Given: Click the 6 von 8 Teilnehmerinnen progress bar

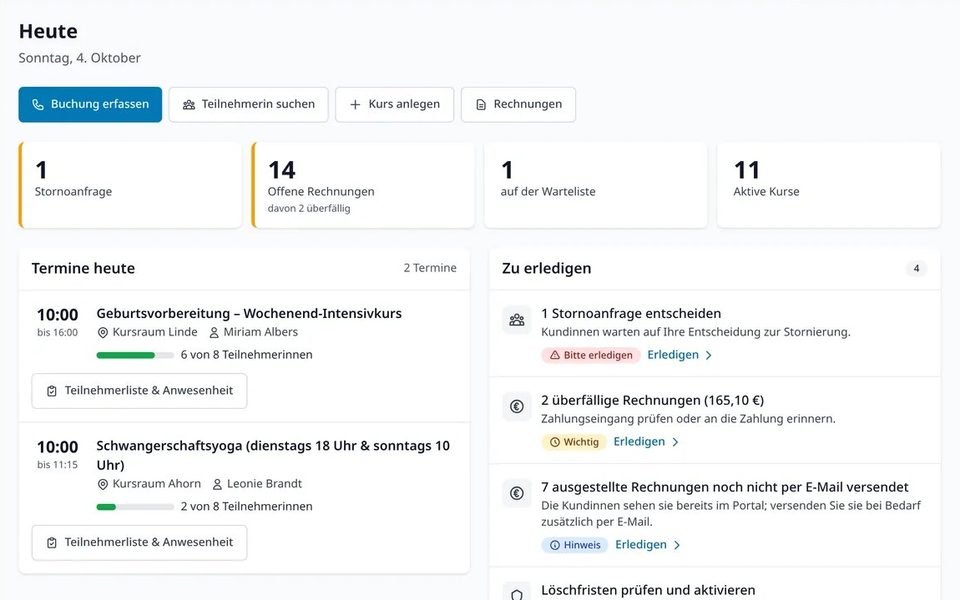Looking at the screenshot, I should click(135, 355).
